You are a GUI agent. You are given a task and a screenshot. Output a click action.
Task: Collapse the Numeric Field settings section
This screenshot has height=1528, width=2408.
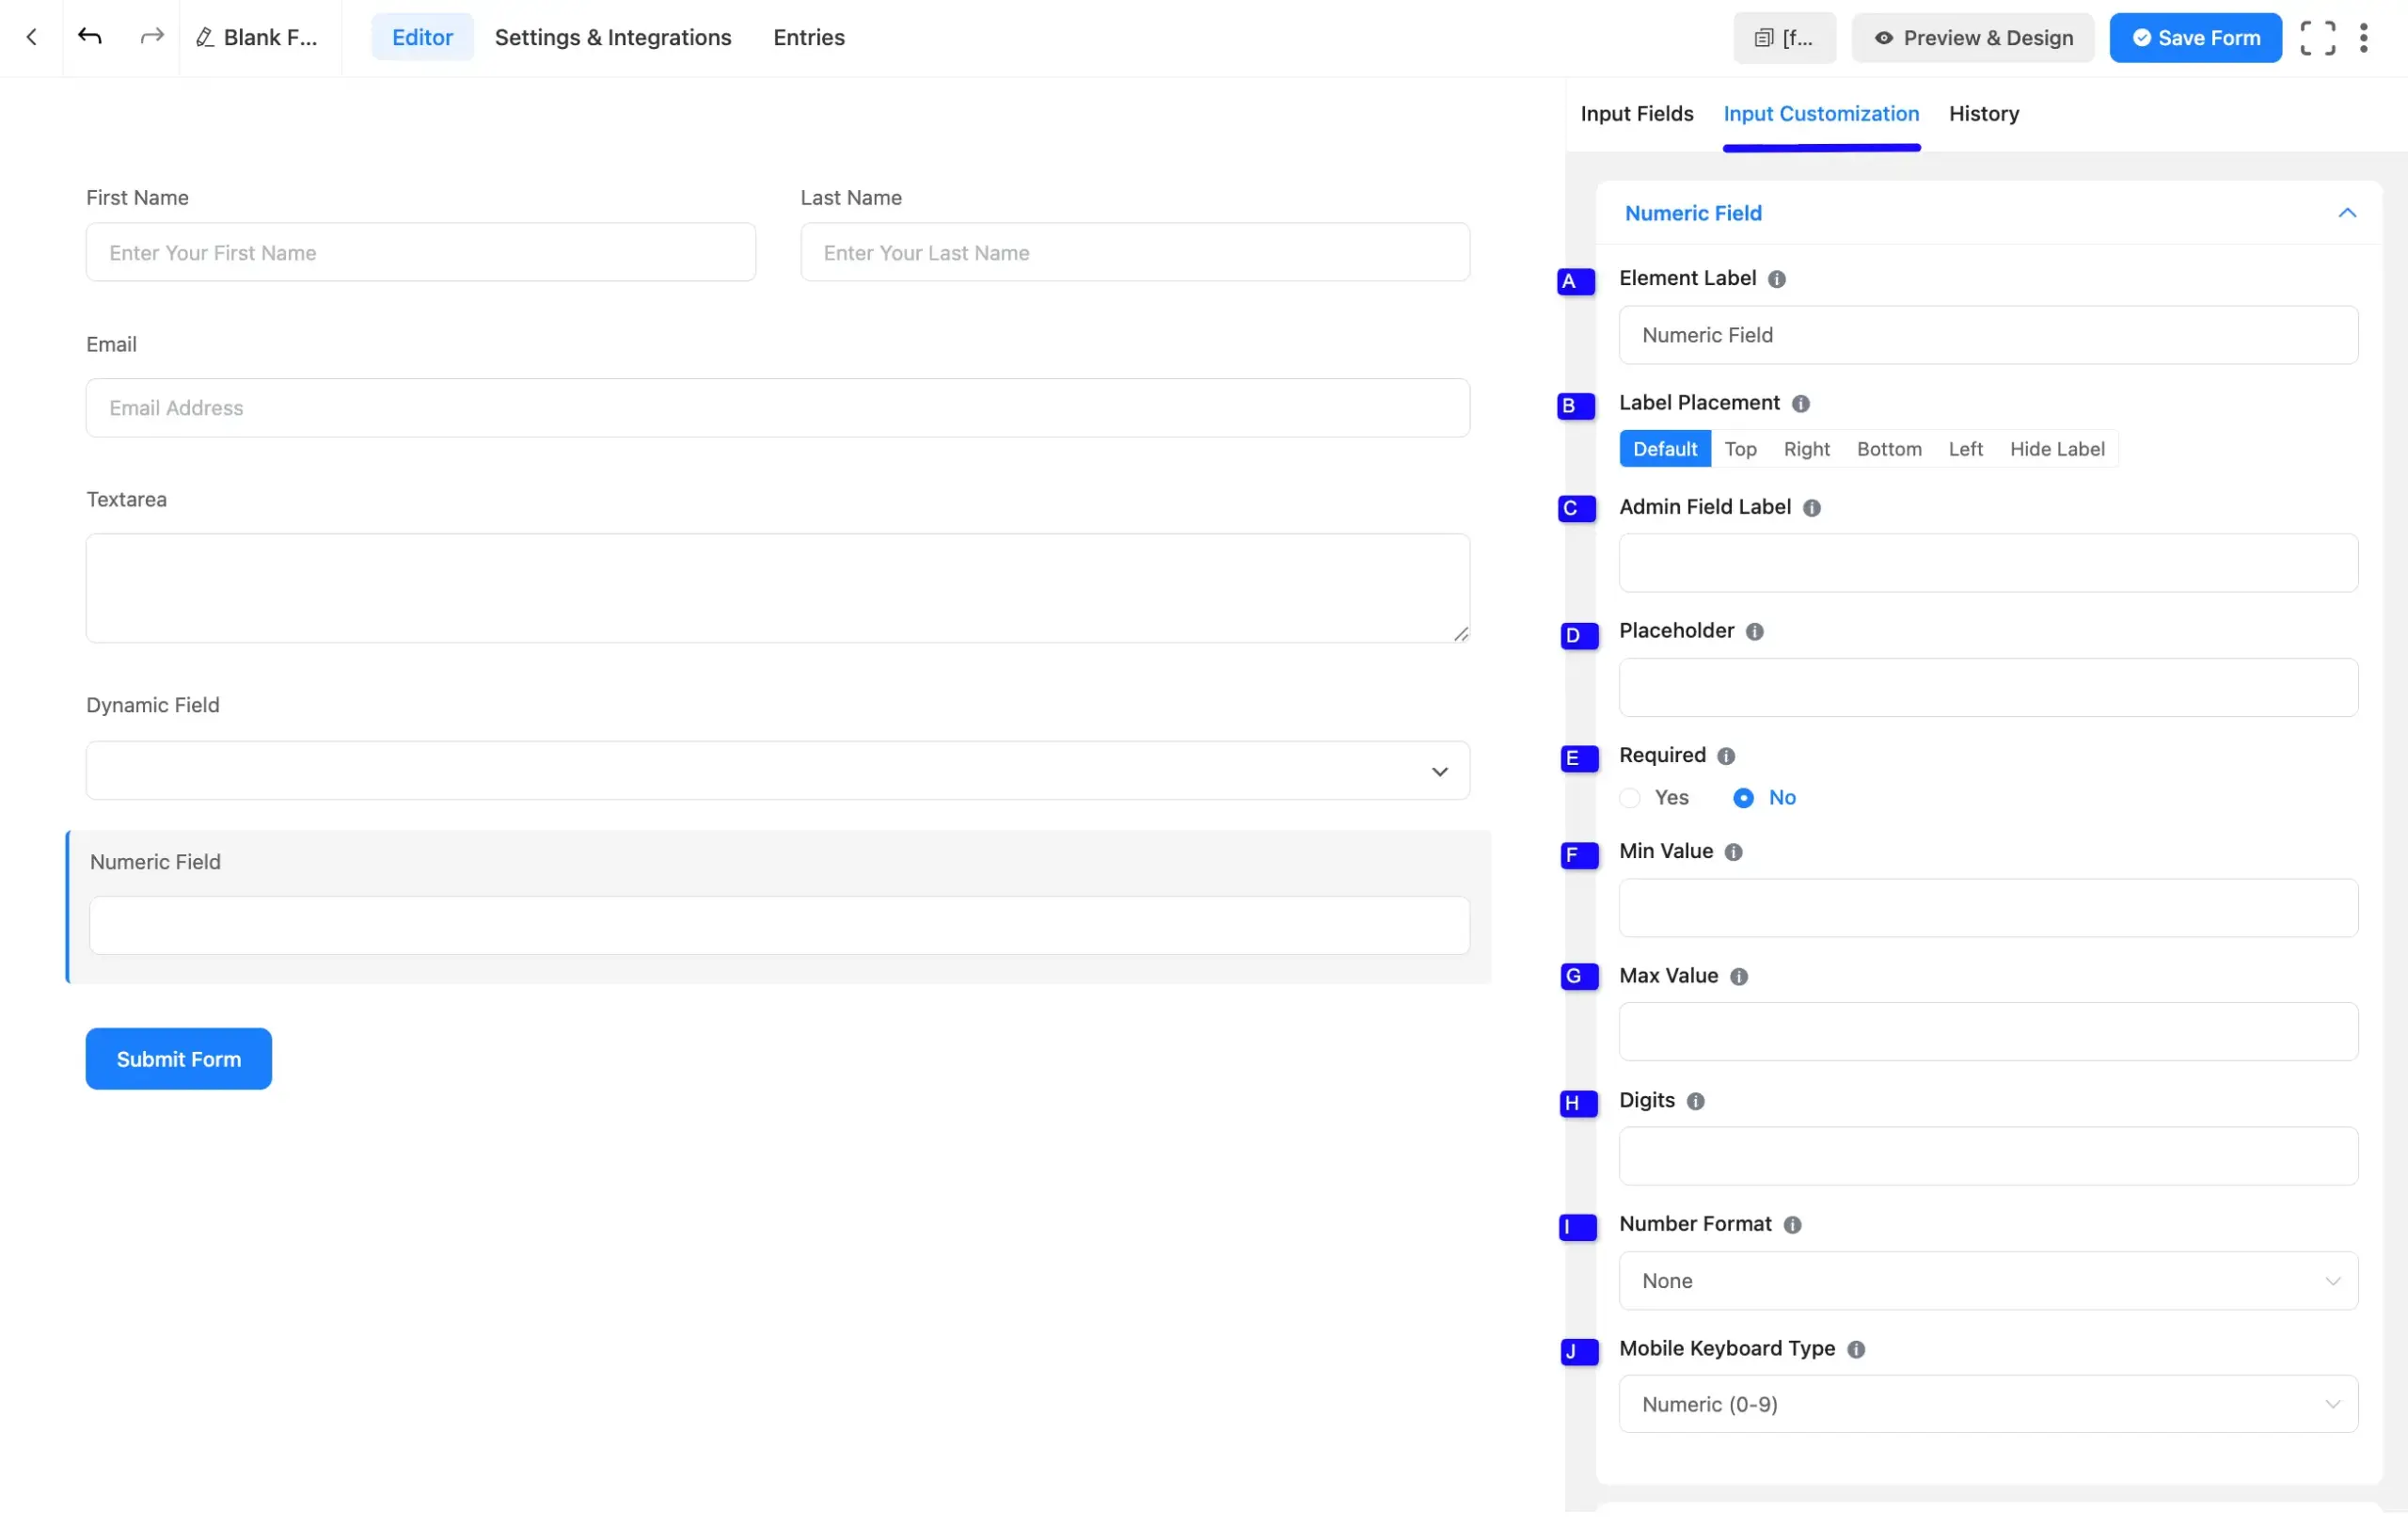click(2346, 213)
